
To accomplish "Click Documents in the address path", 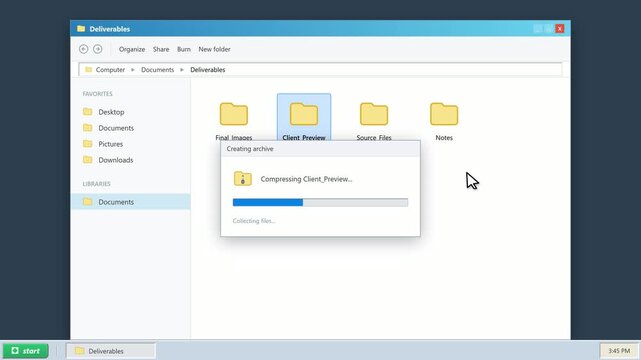I will click(x=157, y=70).
